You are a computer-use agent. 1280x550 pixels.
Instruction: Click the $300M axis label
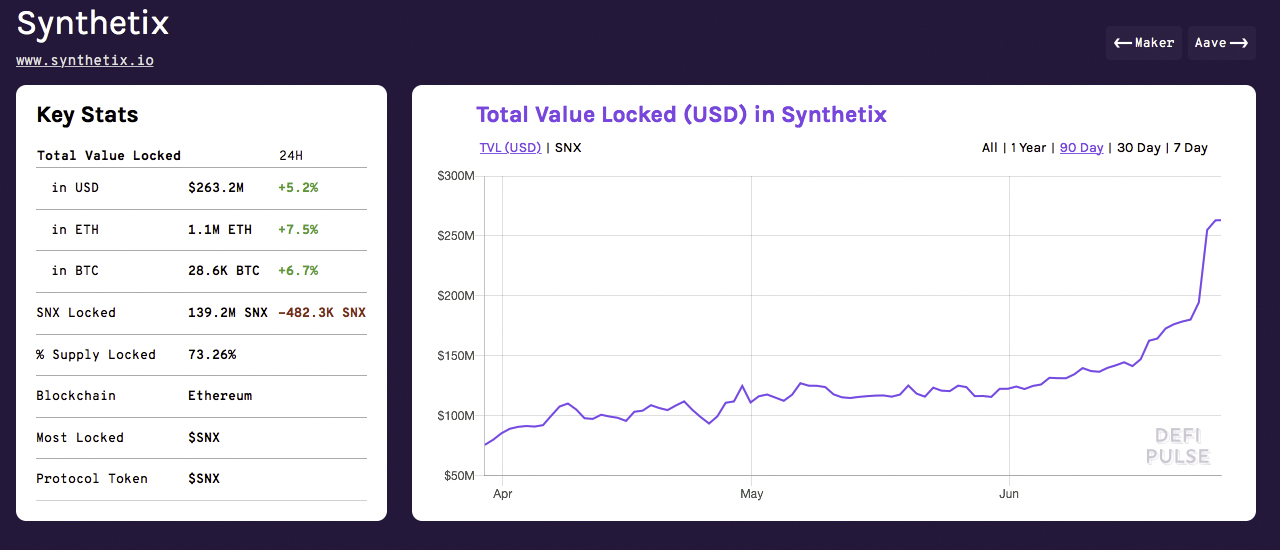[456, 176]
